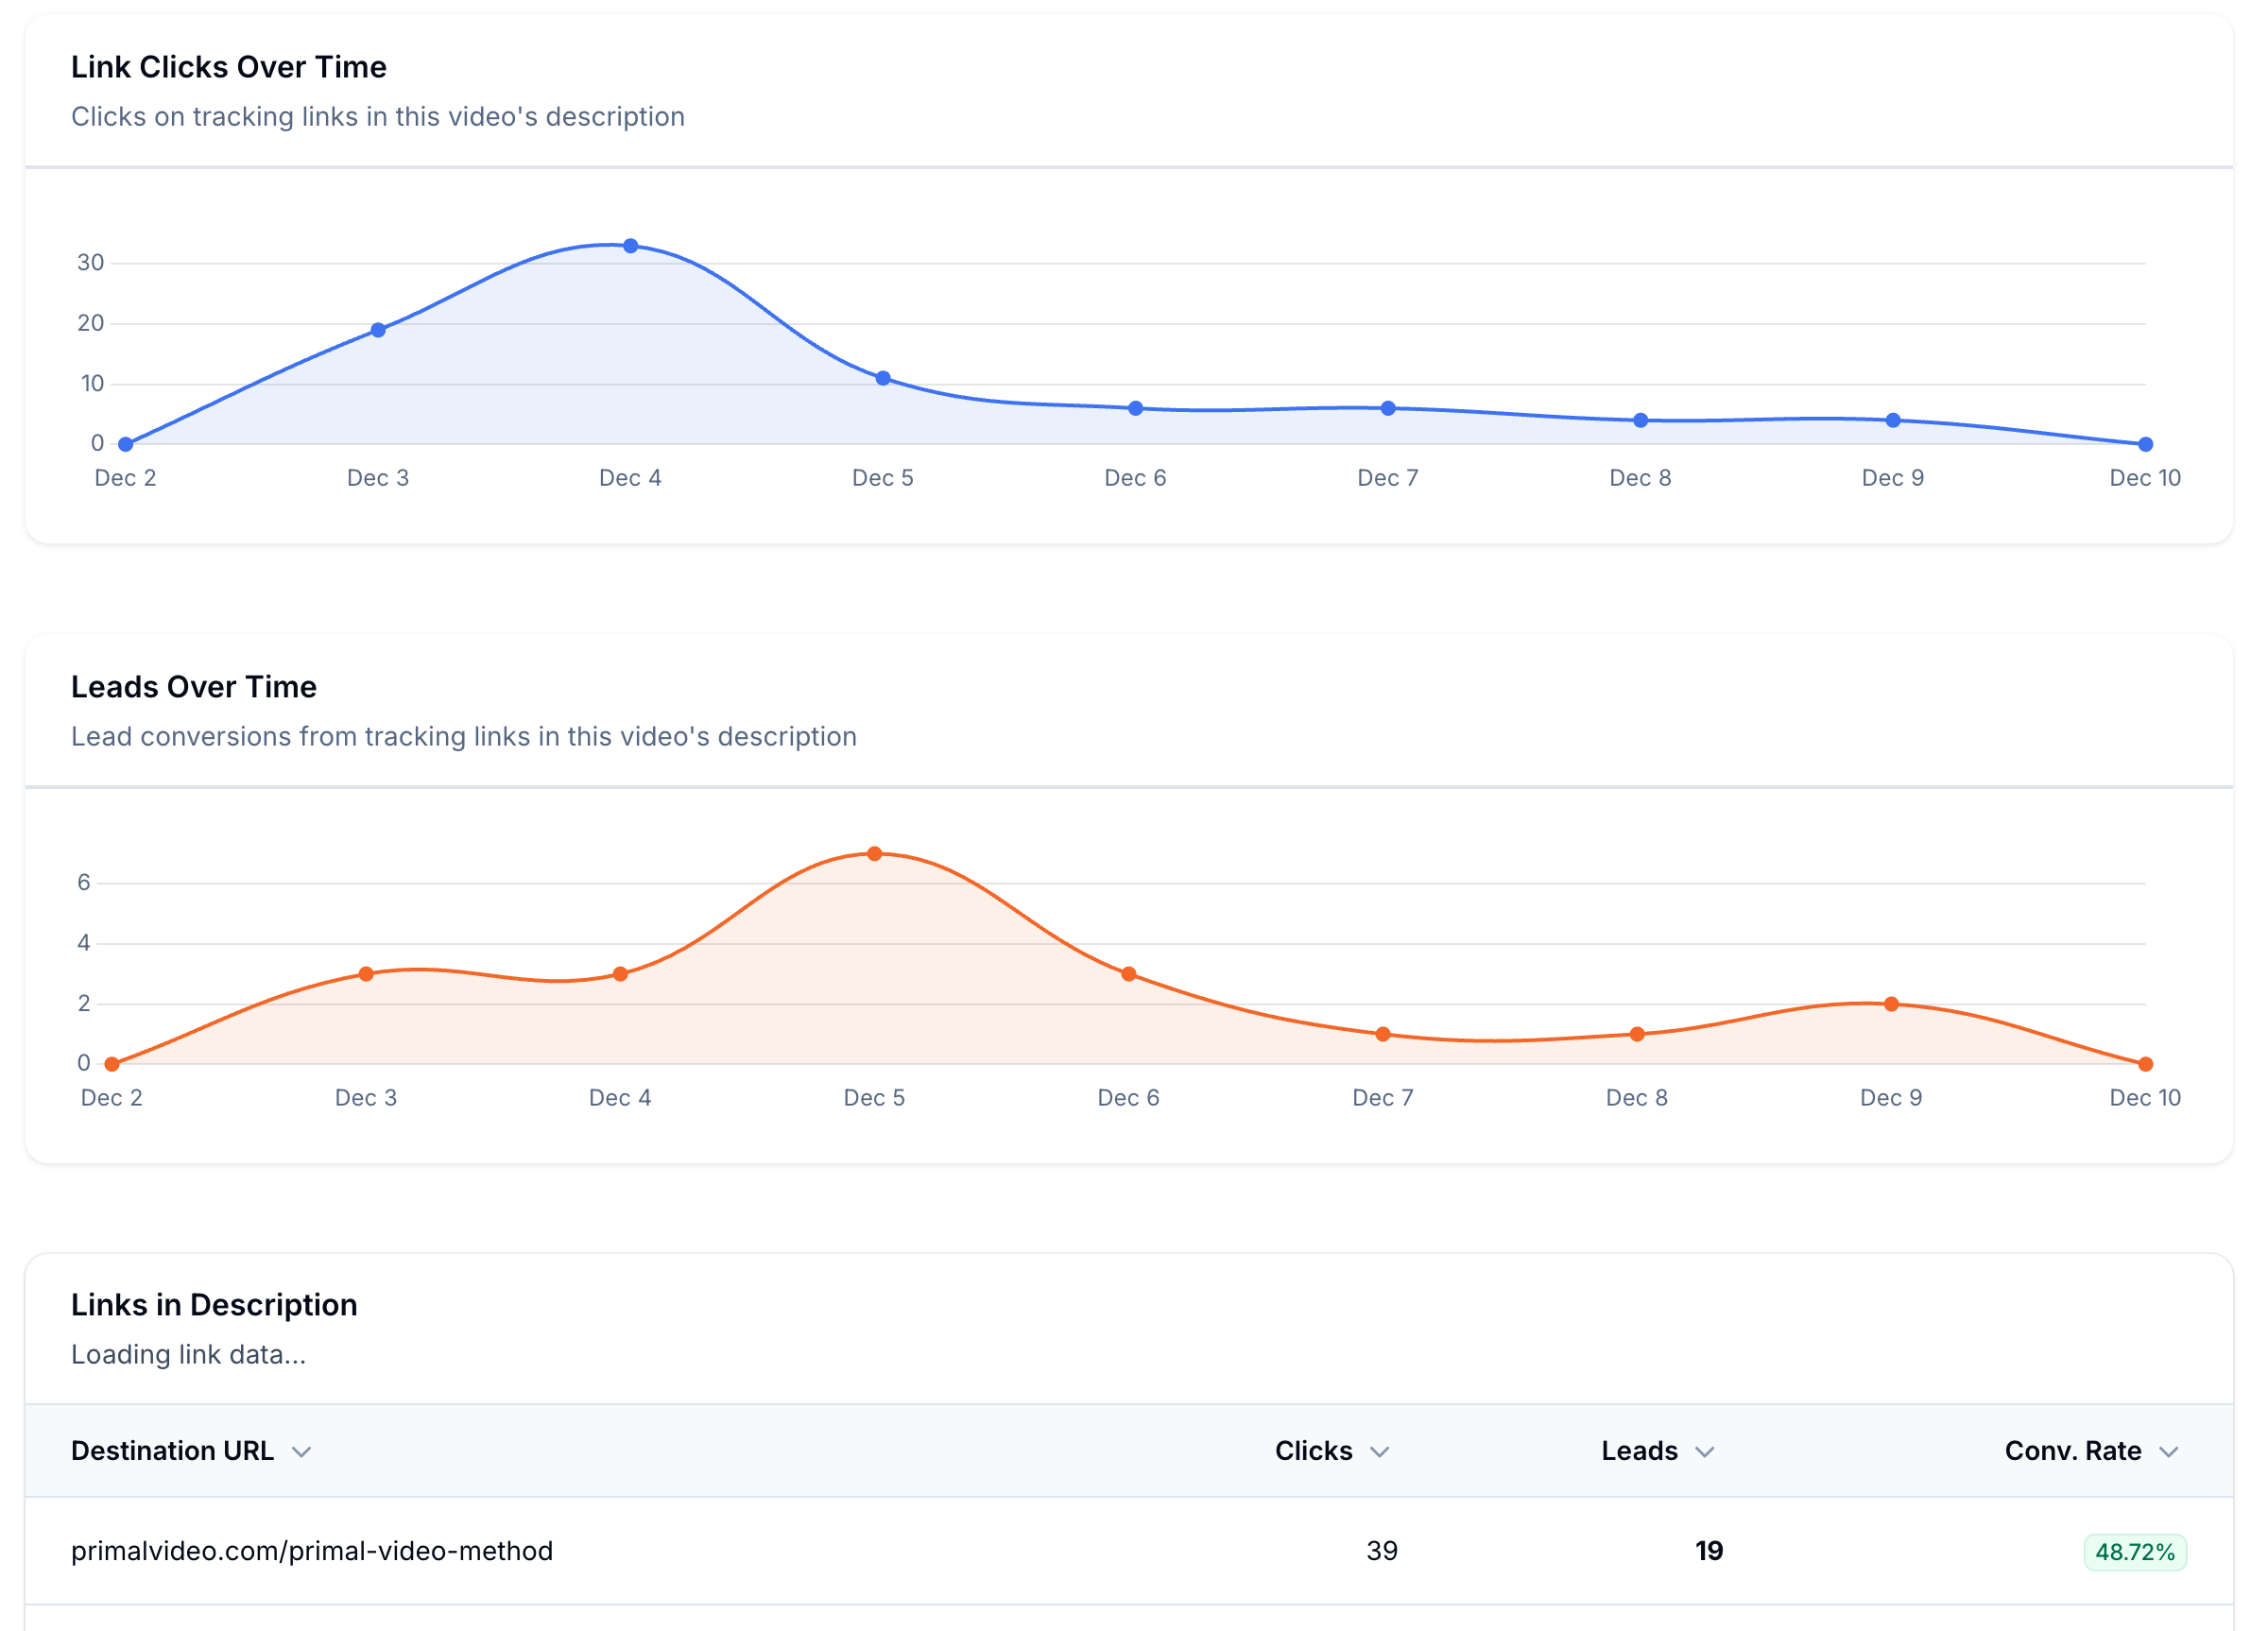Sort the table by the Clicks column
The width and height of the screenshot is (2268, 1631).
pos(1381,1451)
